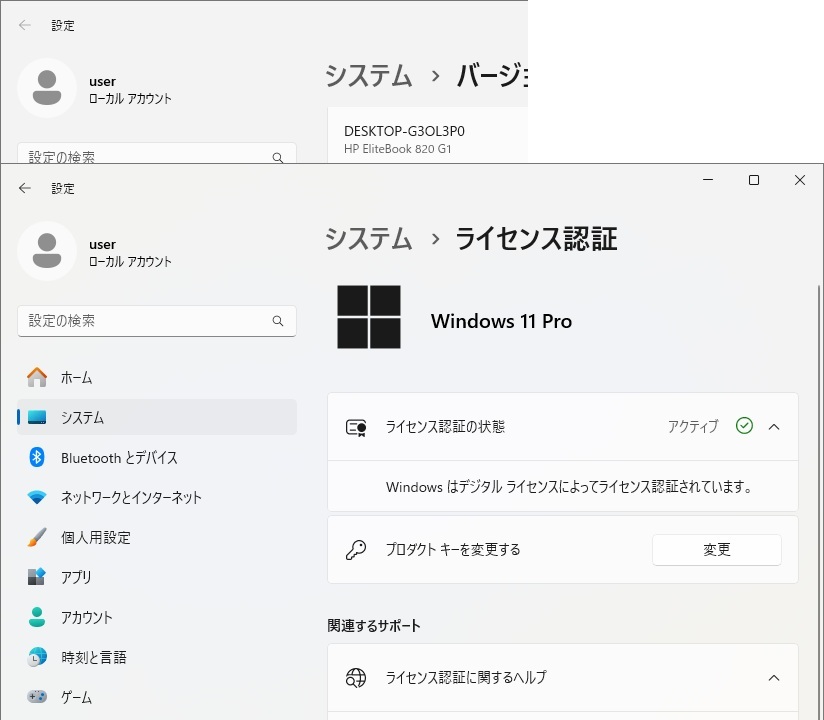Click the user ローカル アカウント name in License window
This screenshot has height=720, width=824.
[x=130, y=253]
